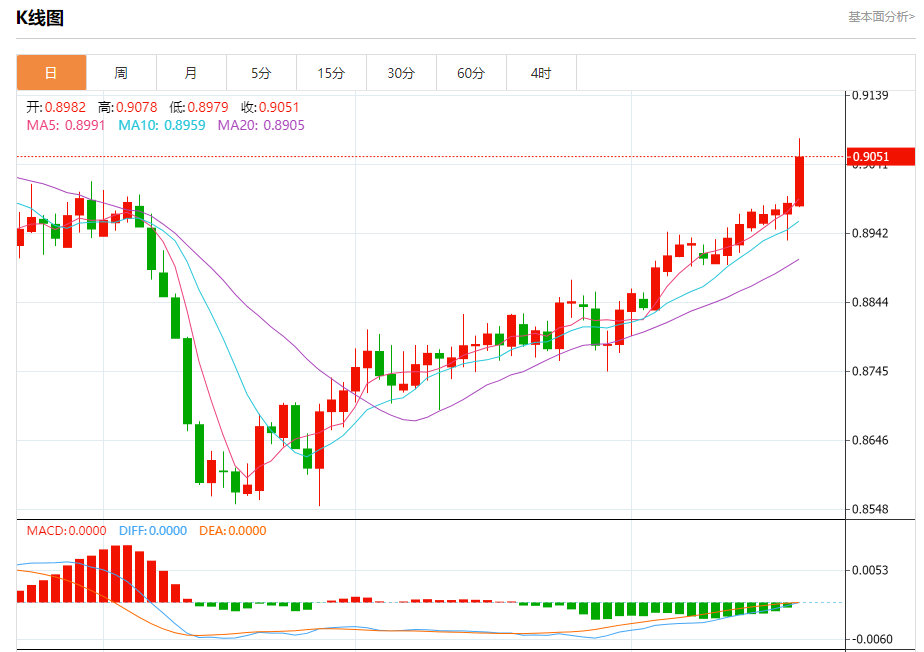Screen dimensions: 924x652
Task: Click the latest tall red candlestick
Action: pyautogui.click(x=800, y=181)
